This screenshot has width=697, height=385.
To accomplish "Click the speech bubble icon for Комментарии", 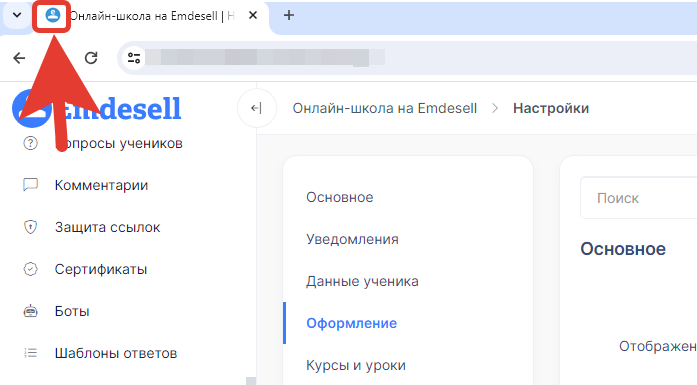I will click(30, 185).
